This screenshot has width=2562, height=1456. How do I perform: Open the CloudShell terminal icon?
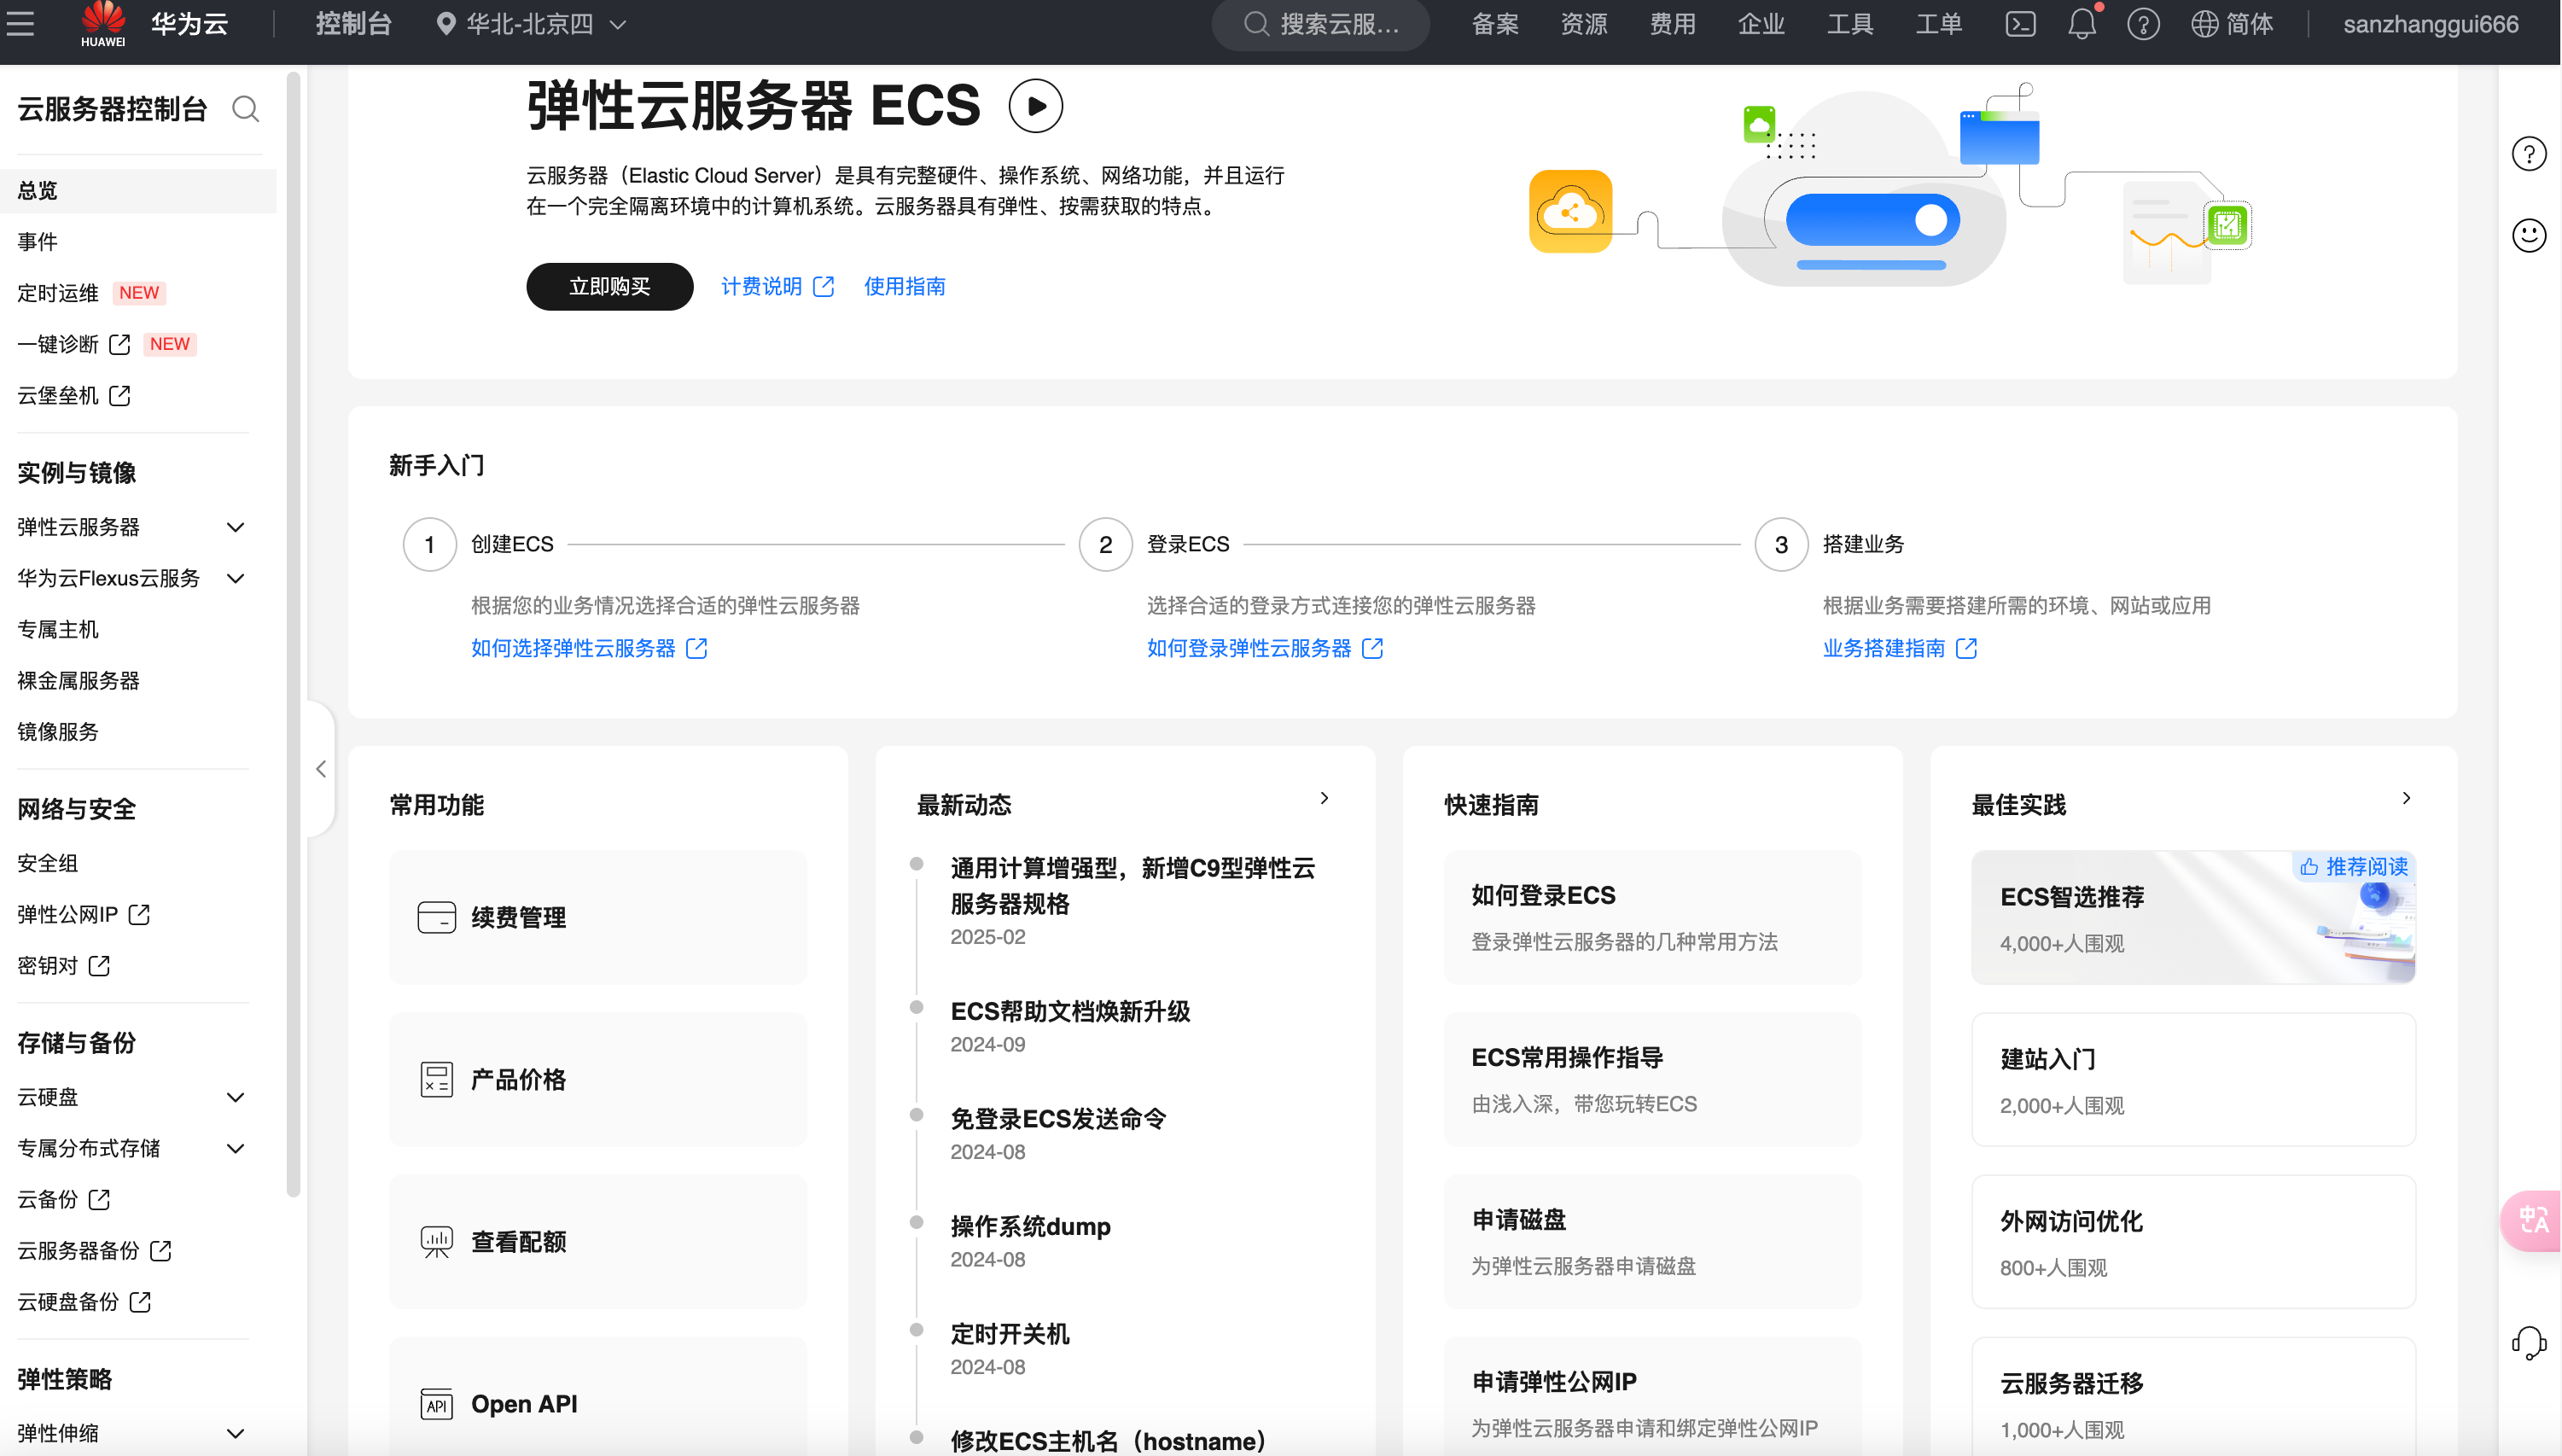(x=2019, y=24)
